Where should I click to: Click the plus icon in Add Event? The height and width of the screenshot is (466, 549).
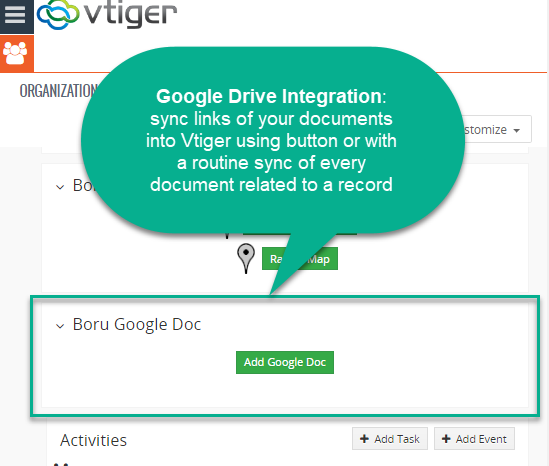pos(446,439)
